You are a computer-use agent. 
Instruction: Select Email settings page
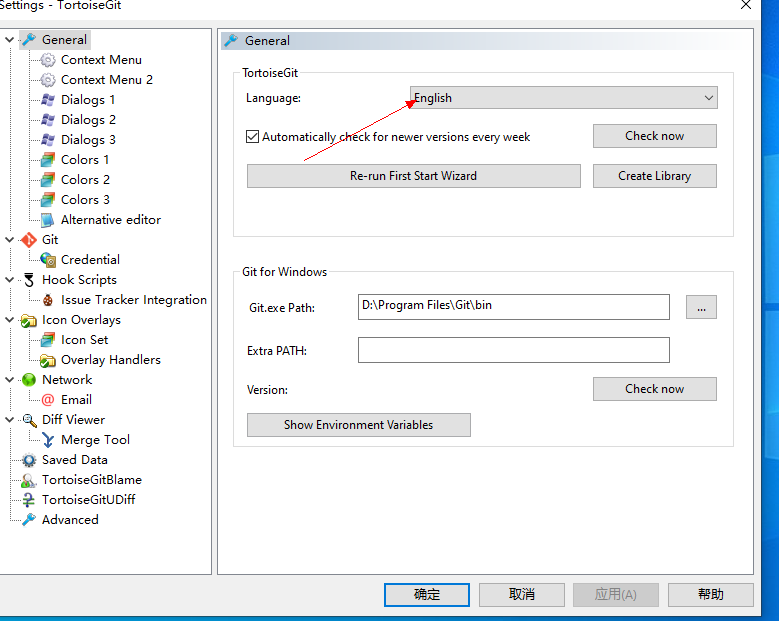pyautogui.click(x=77, y=400)
